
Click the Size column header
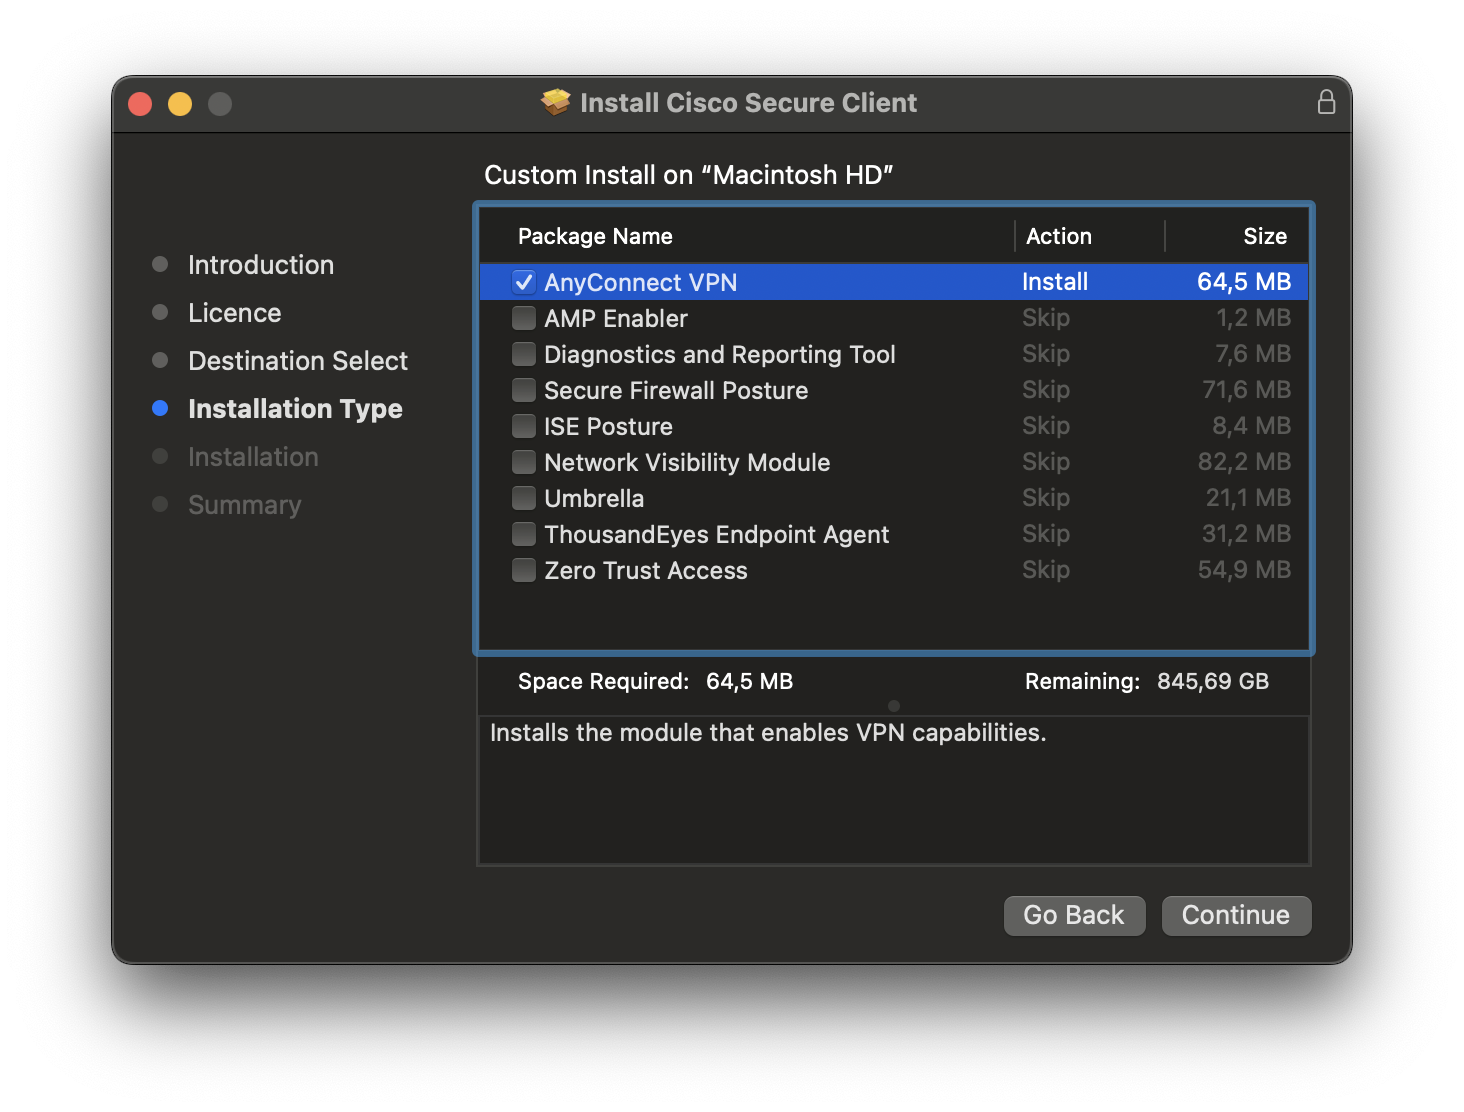tap(1265, 236)
